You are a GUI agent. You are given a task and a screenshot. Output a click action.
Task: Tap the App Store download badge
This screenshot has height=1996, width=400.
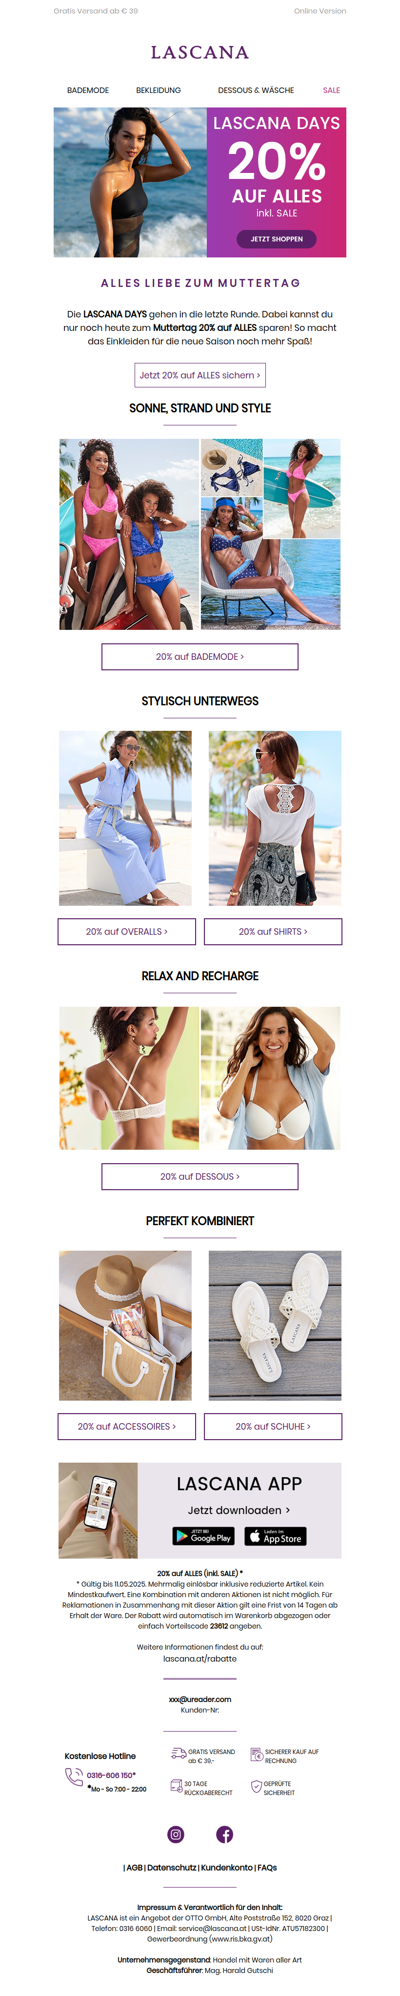point(275,1536)
